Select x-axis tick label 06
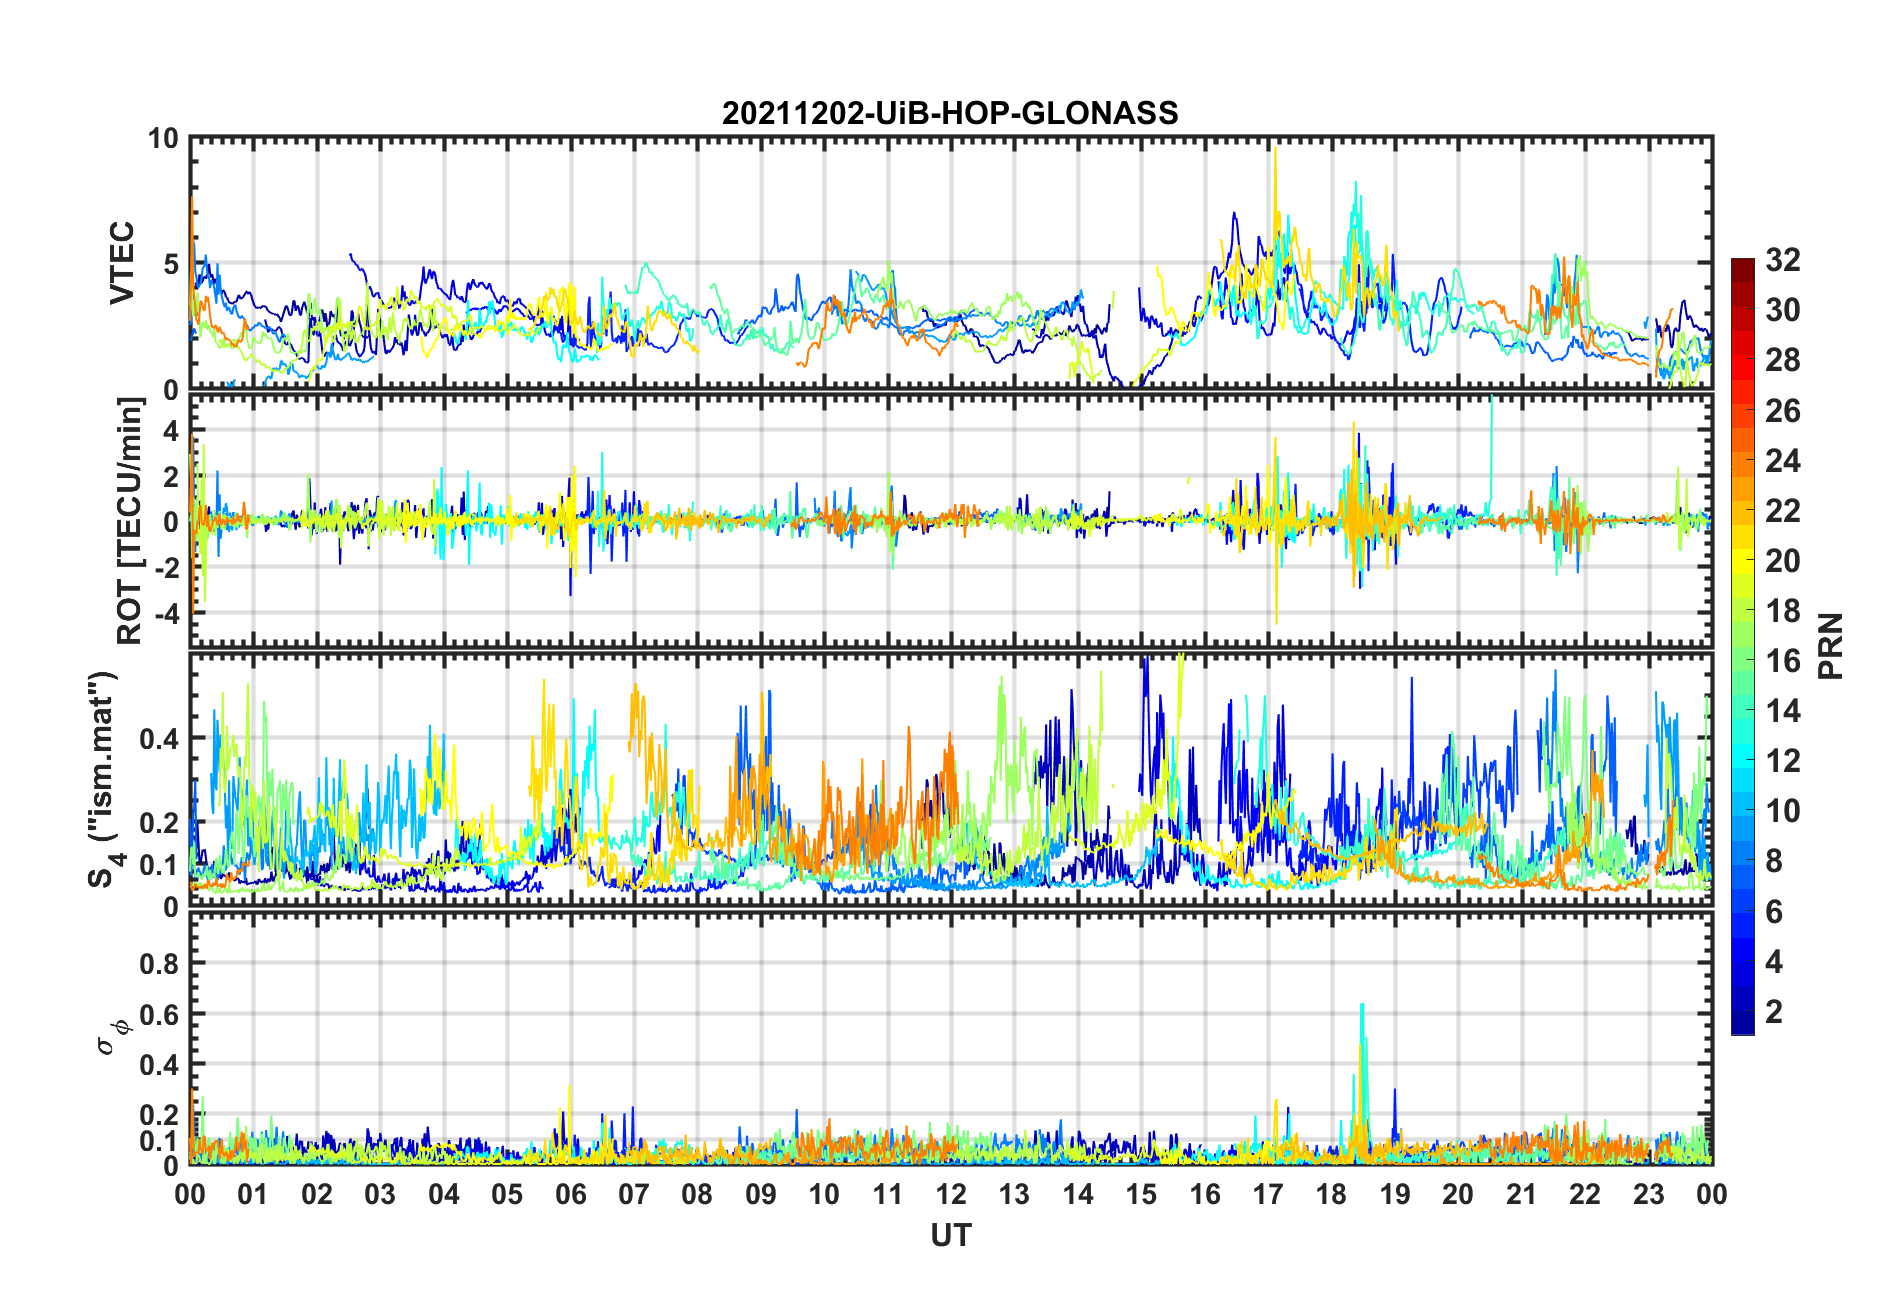The image size is (1902, 1292). coord(570,1194)
